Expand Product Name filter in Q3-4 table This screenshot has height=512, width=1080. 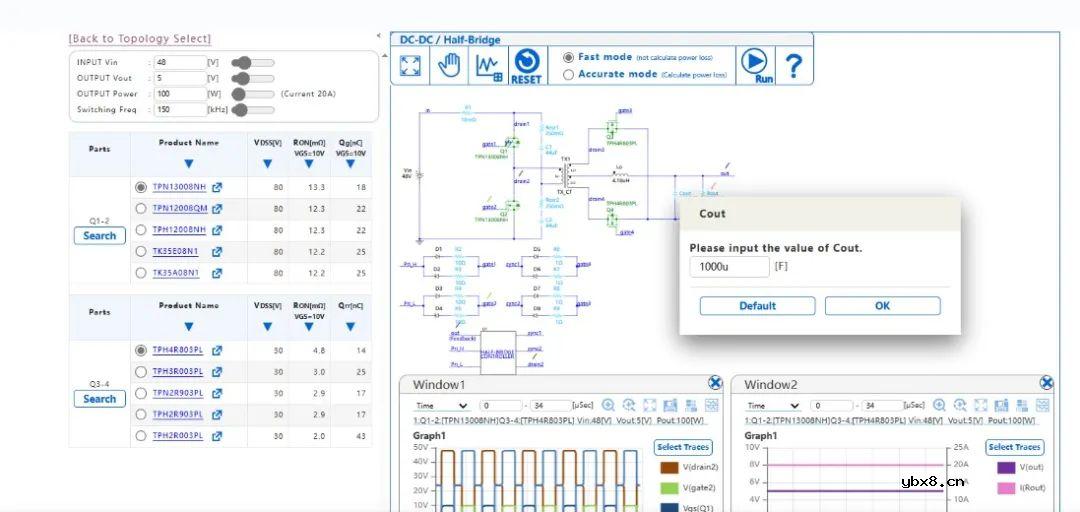(x=188, y=326)
